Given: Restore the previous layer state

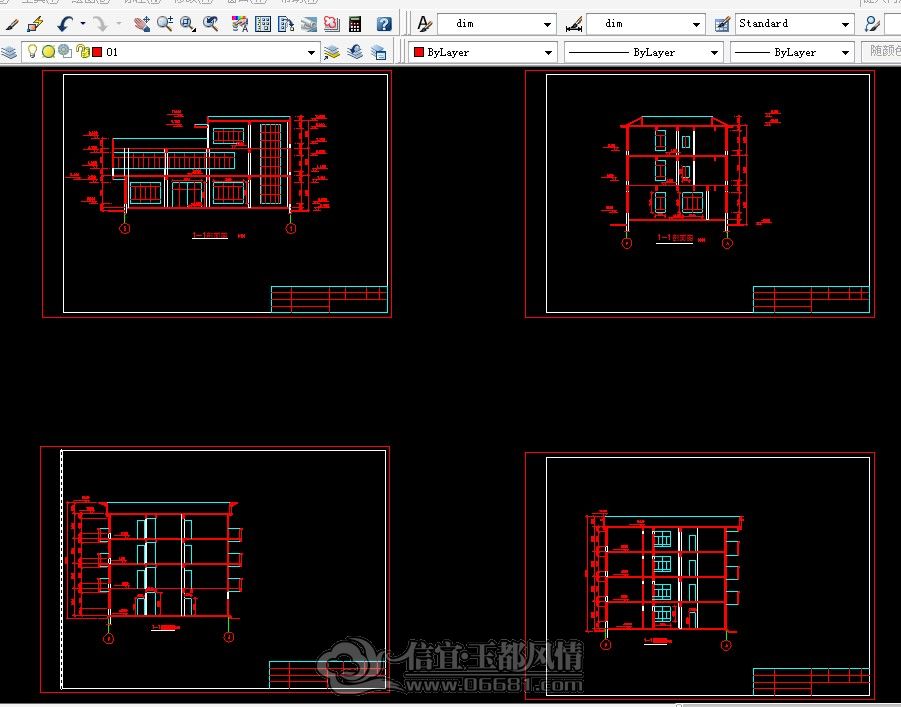Looking at the screenshot, I should [355, 52].
